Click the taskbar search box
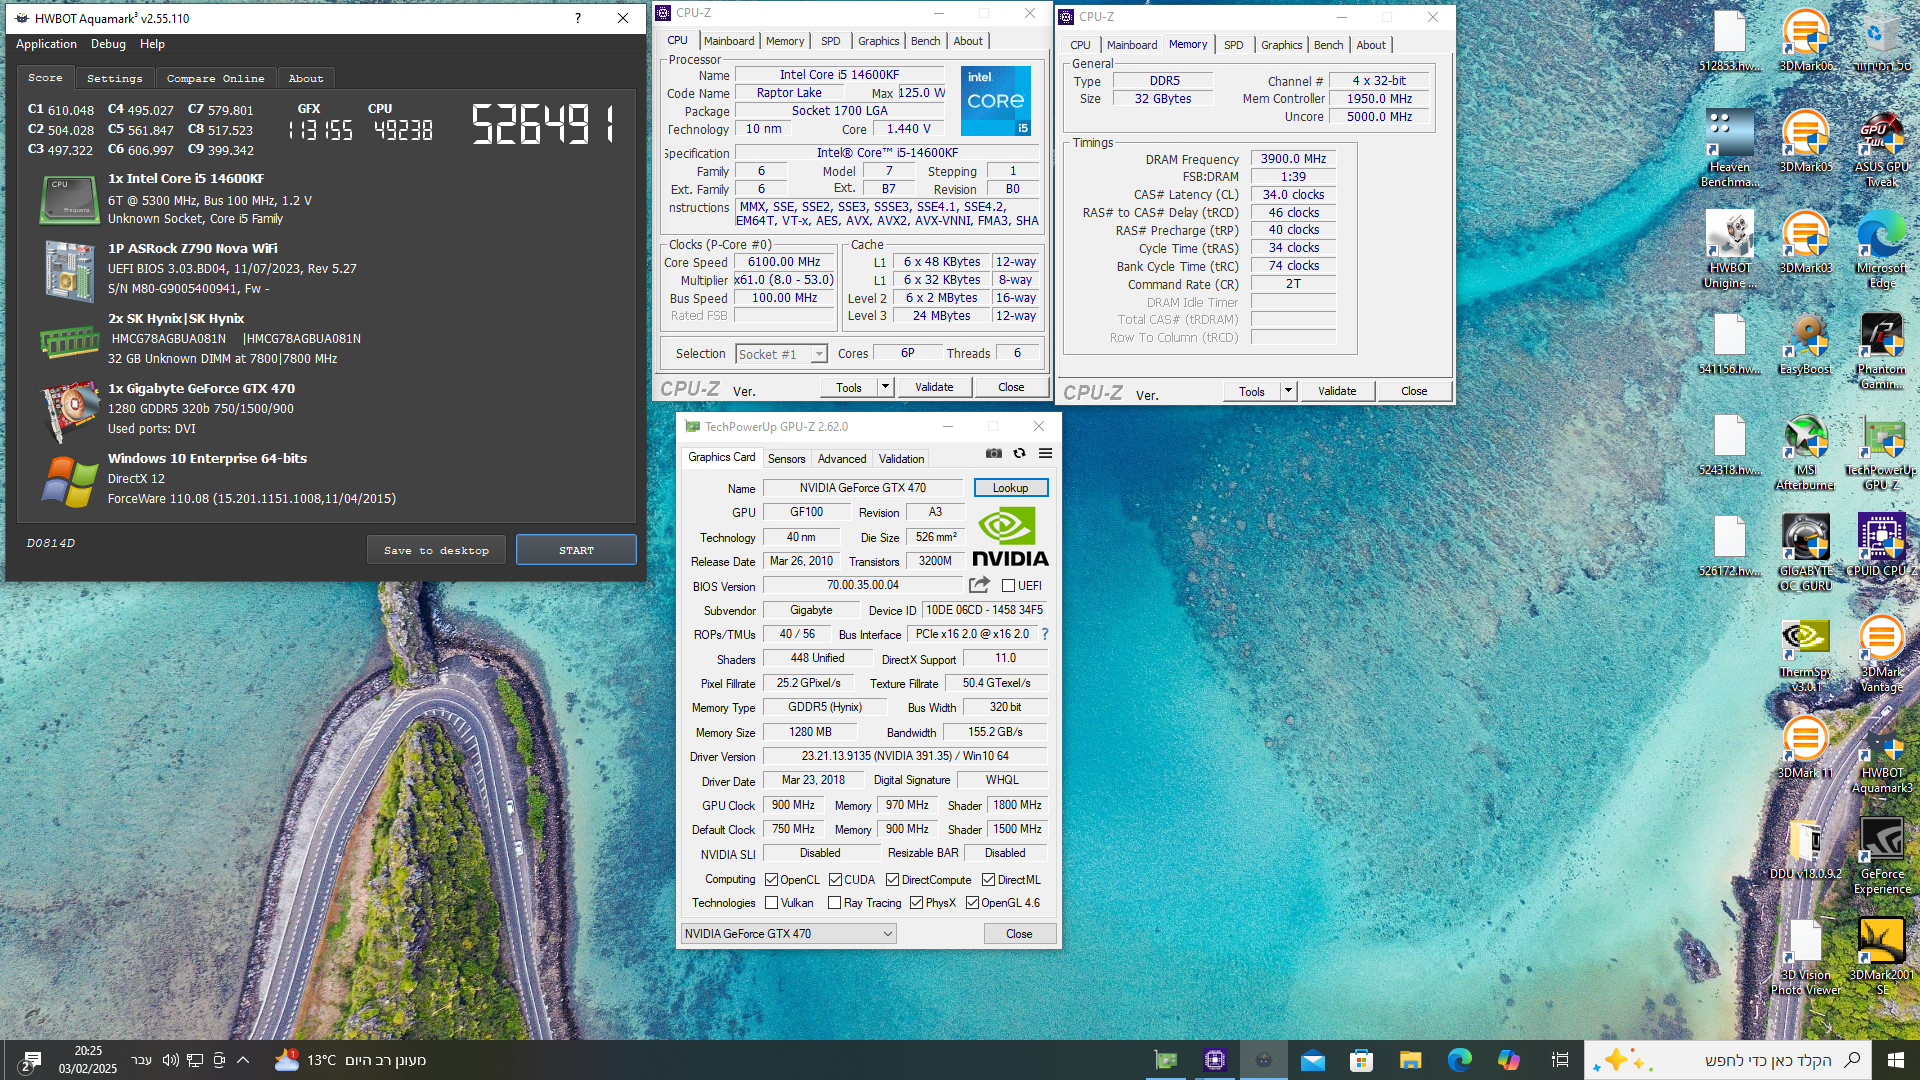 (1728, 1060)
